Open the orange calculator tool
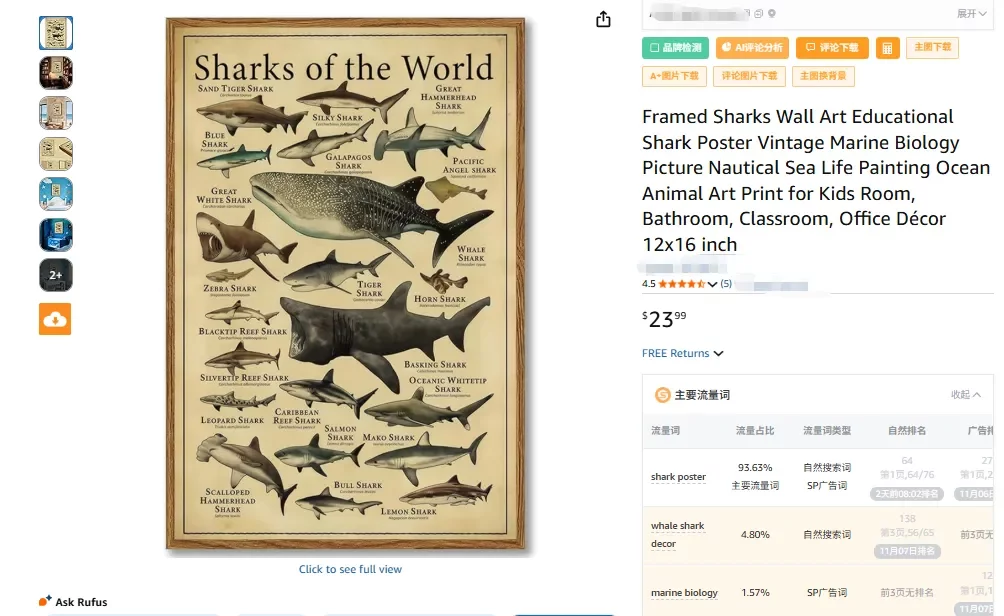 (x=887, y=48)
